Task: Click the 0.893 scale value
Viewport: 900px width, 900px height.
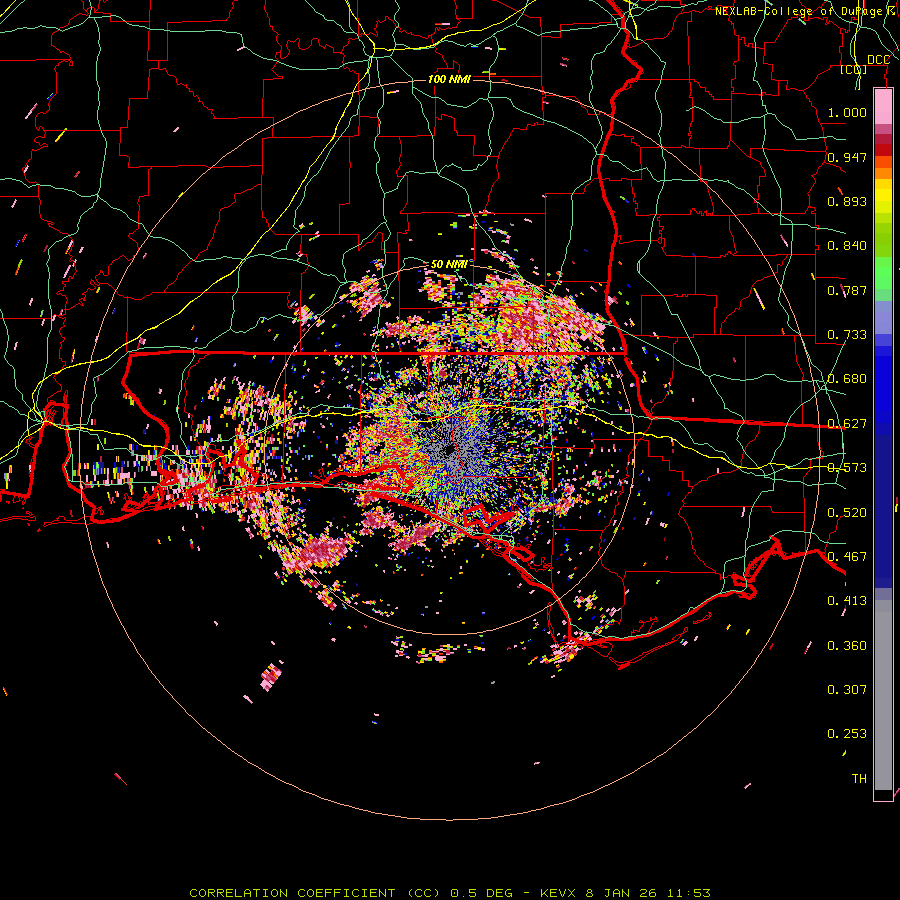Action: click(847, 201)
